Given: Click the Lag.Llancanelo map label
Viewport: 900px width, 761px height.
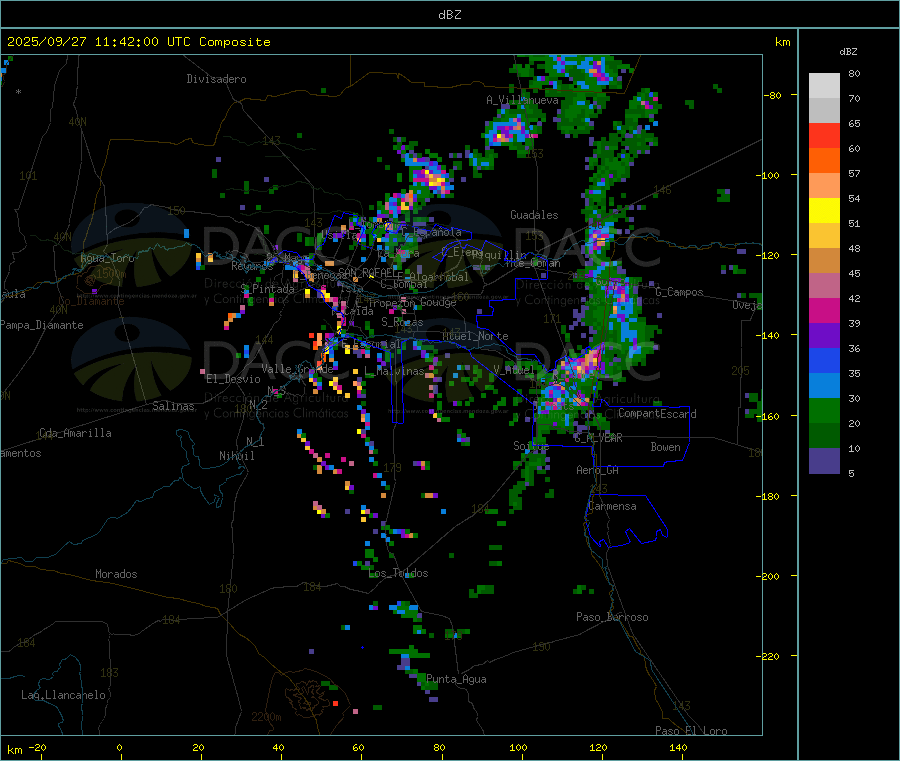Looking at the screenshot, I should click(64, 695).
